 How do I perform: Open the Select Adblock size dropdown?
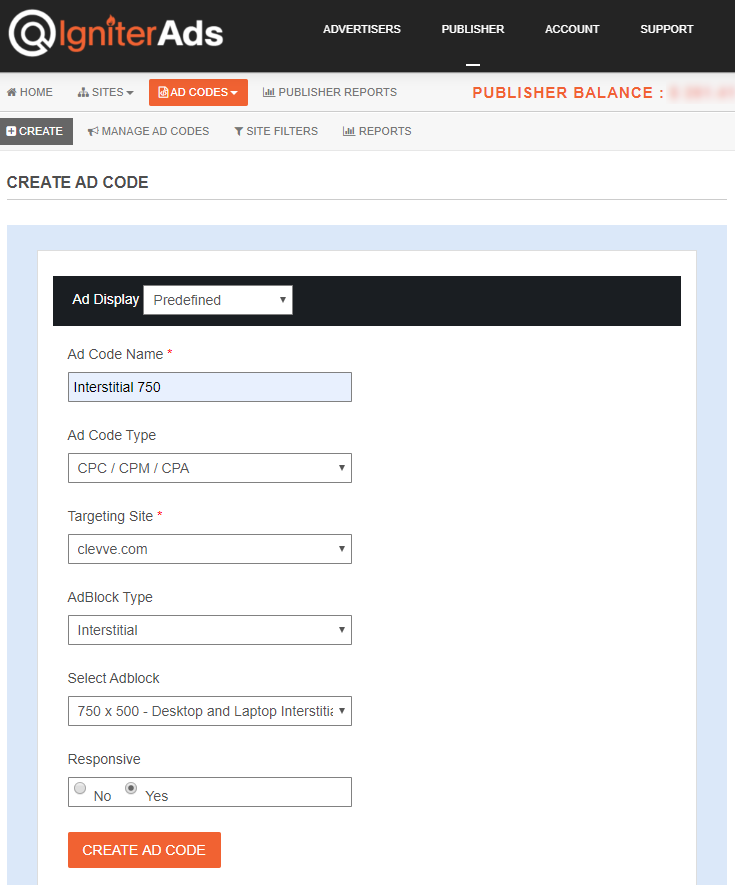pyautogui.click(x=209, y=711)
